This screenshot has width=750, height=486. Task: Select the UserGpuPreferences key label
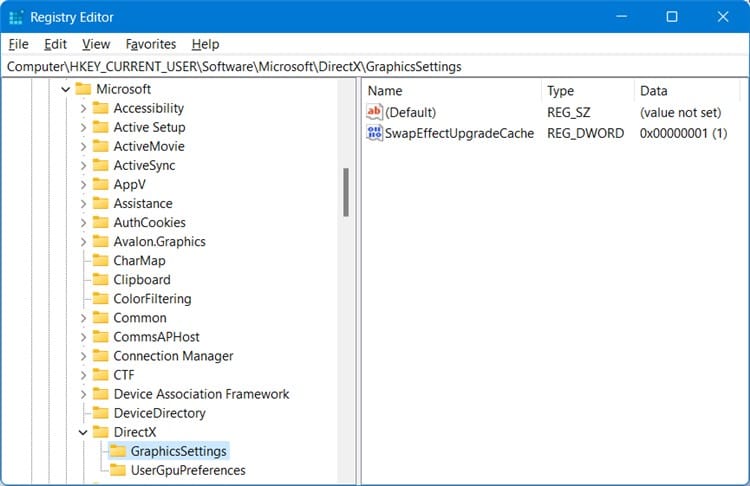(188, 470)
